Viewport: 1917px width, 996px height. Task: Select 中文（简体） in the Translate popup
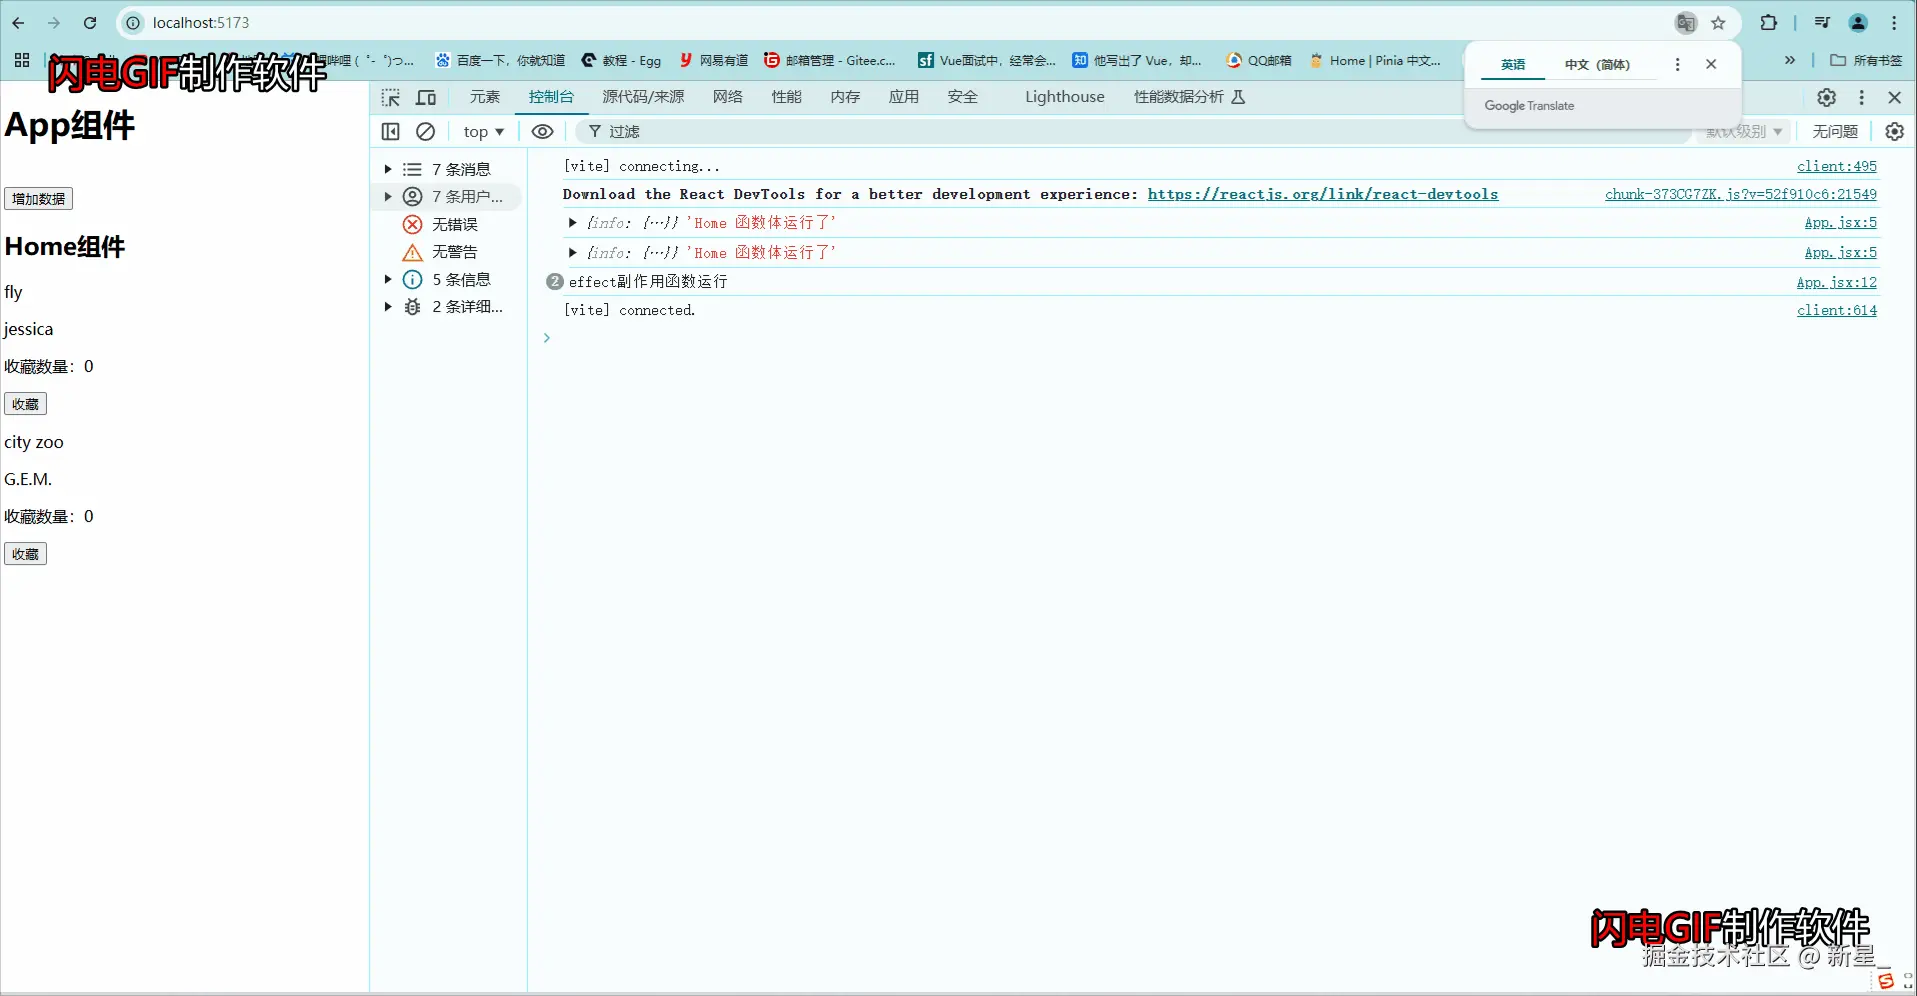click(1597, 64)
